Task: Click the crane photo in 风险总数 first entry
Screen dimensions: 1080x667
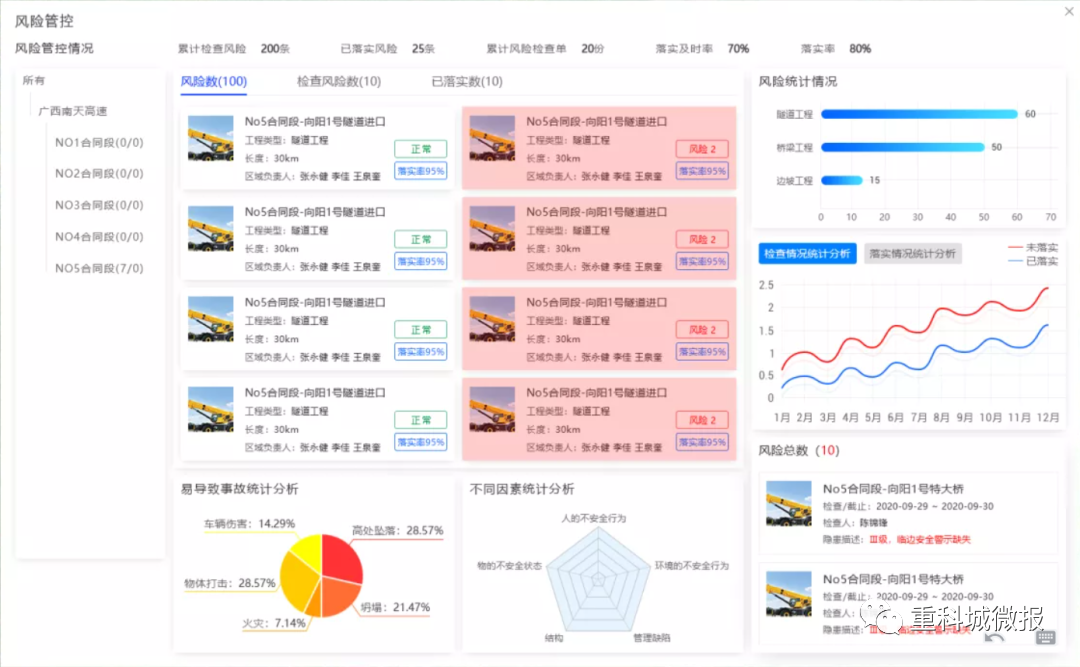Action: click(x=787, y=505)
